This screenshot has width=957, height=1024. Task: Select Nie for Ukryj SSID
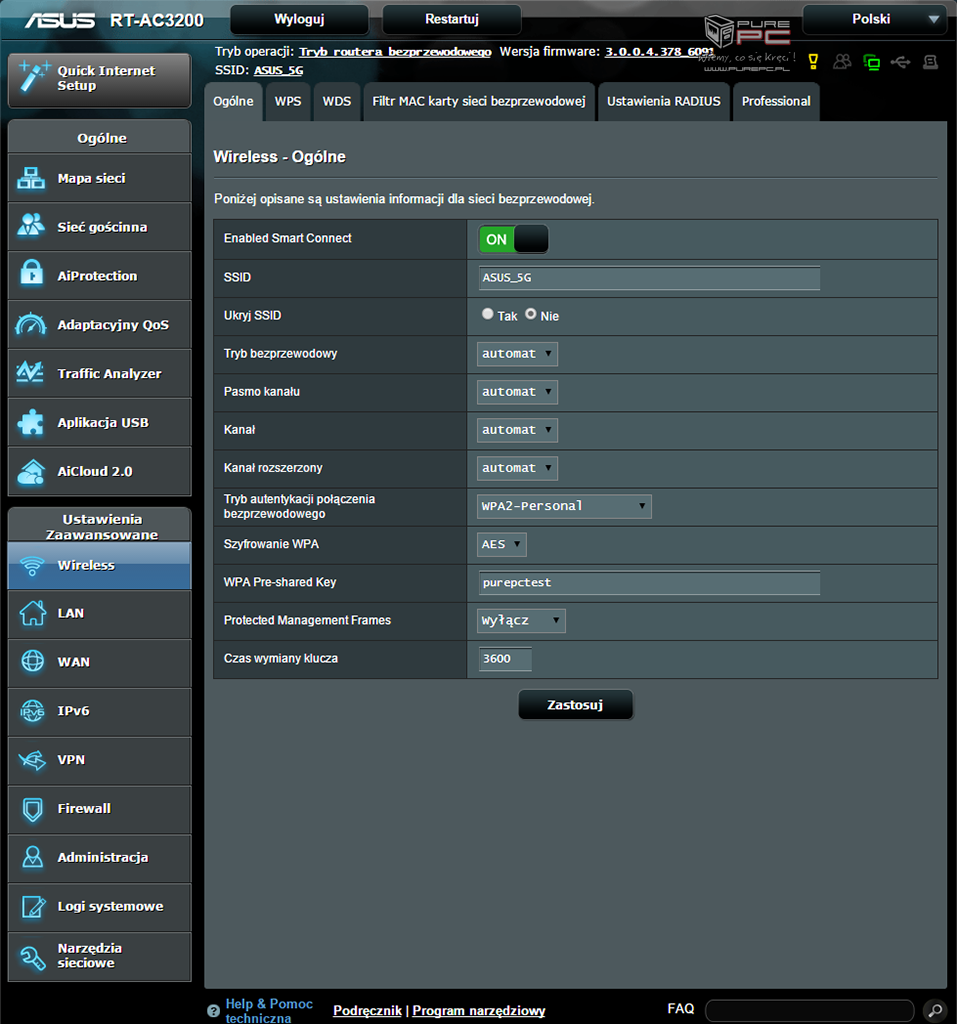point(530,313)
